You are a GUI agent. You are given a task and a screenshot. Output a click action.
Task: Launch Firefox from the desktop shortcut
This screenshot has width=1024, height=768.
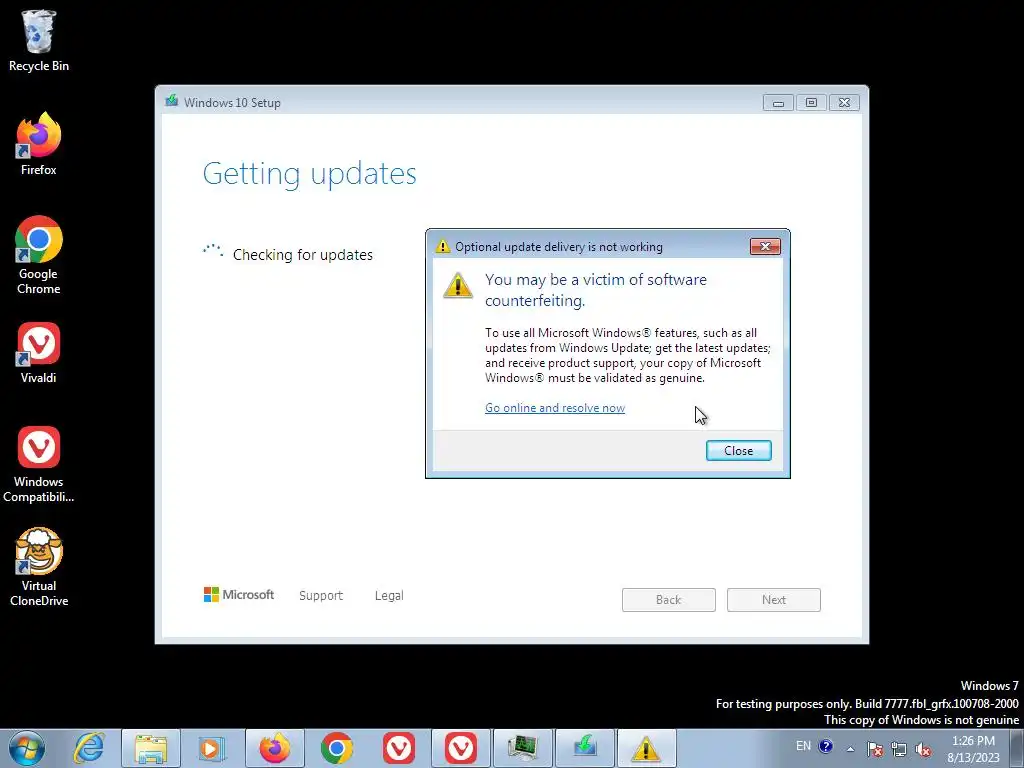[x=39, y=144]
